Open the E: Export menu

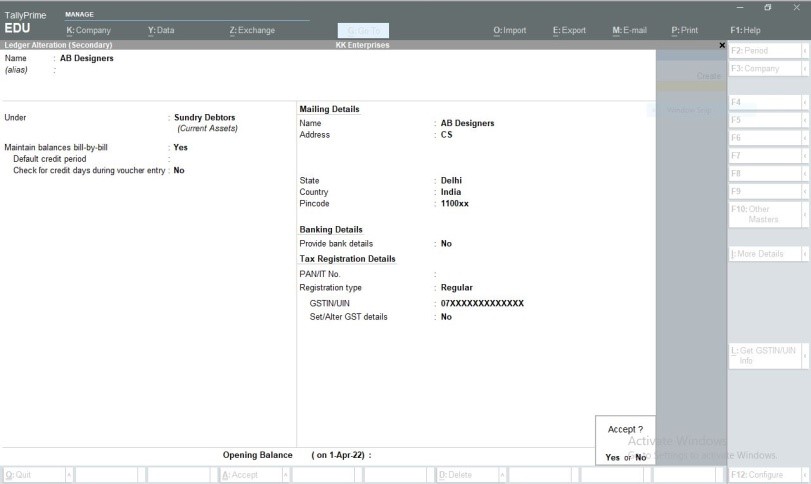pyautogui.click(x=569, y=31)
